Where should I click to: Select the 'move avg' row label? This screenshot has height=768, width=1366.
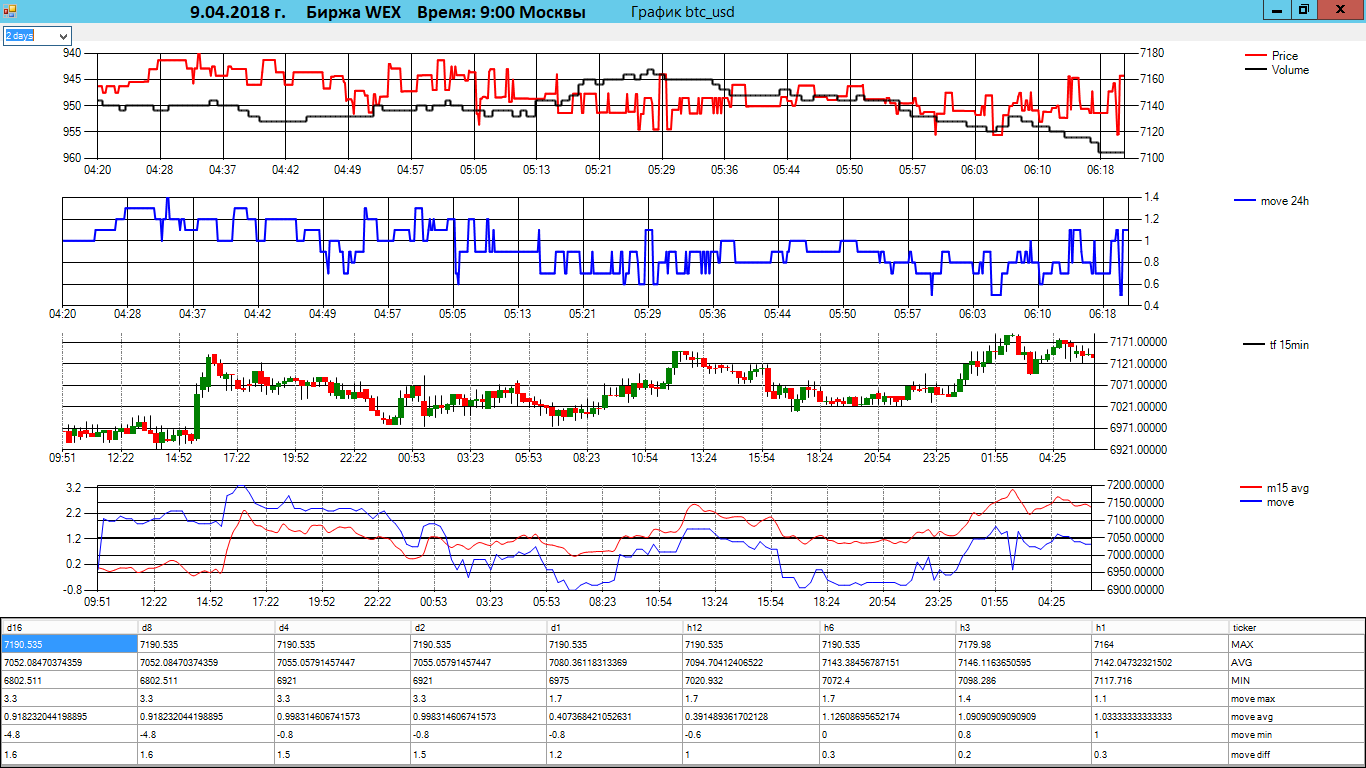coord(1296,717)
